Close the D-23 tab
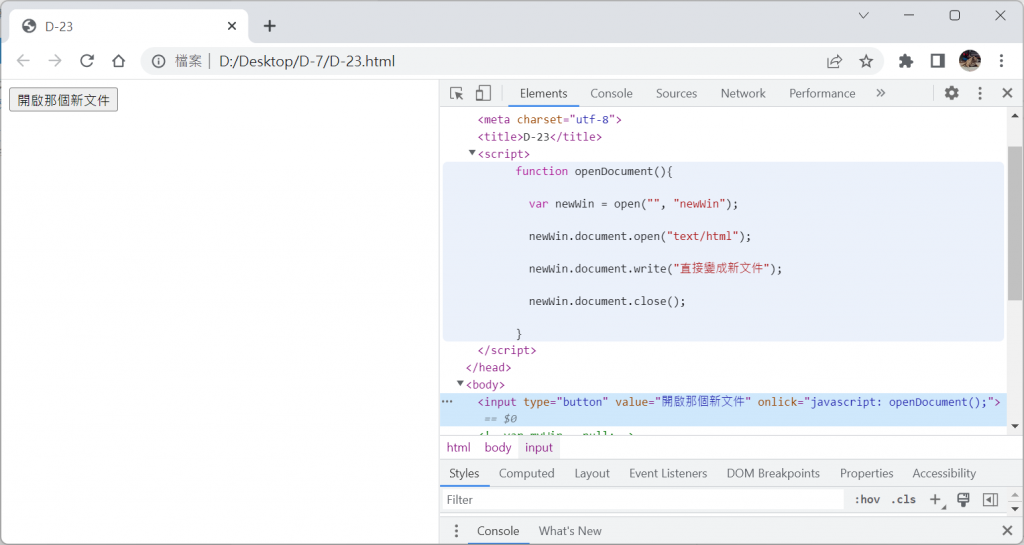This screenshot has width=1024, height=545. coord(232,26)
